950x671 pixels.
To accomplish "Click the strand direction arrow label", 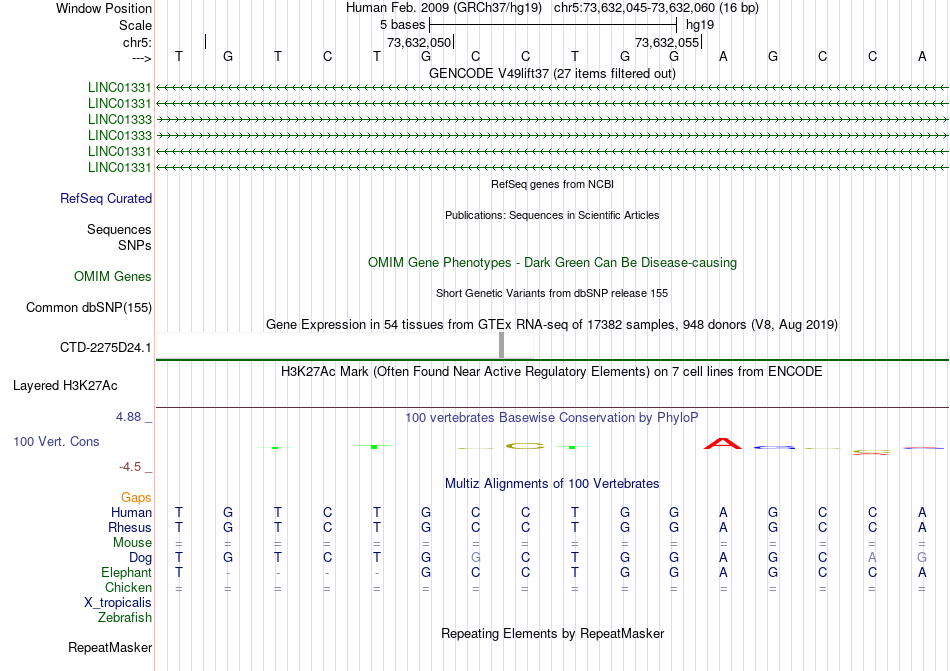I will tap(141, 58).
